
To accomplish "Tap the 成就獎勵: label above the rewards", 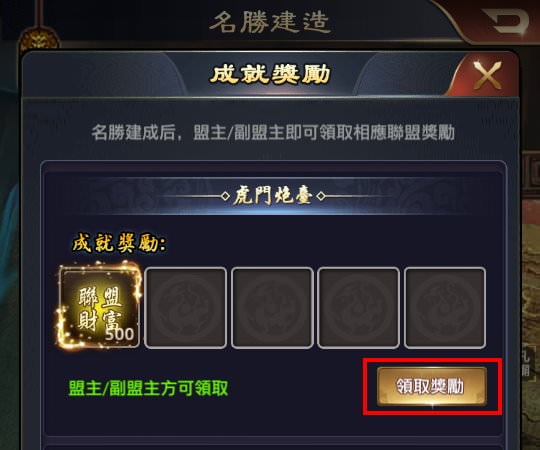I will (119, 243).
